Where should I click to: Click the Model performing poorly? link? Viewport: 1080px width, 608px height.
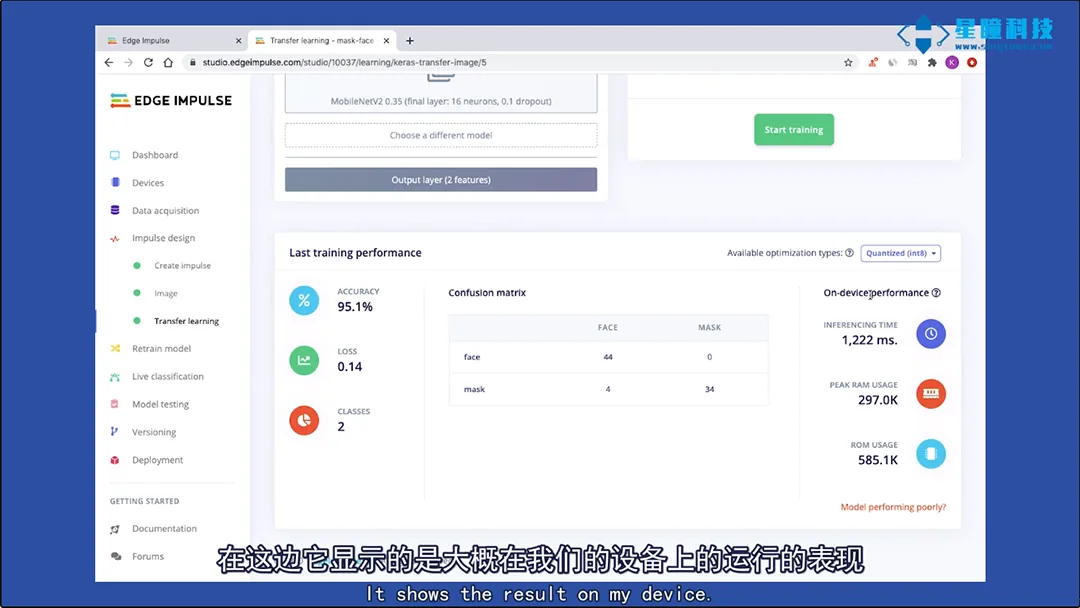coord(893,507)
